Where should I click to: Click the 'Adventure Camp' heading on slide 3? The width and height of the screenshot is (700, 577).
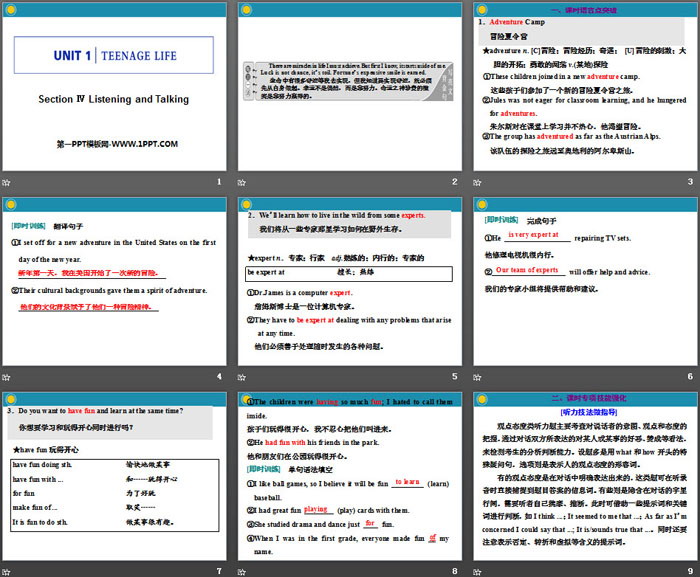[517, 22]
